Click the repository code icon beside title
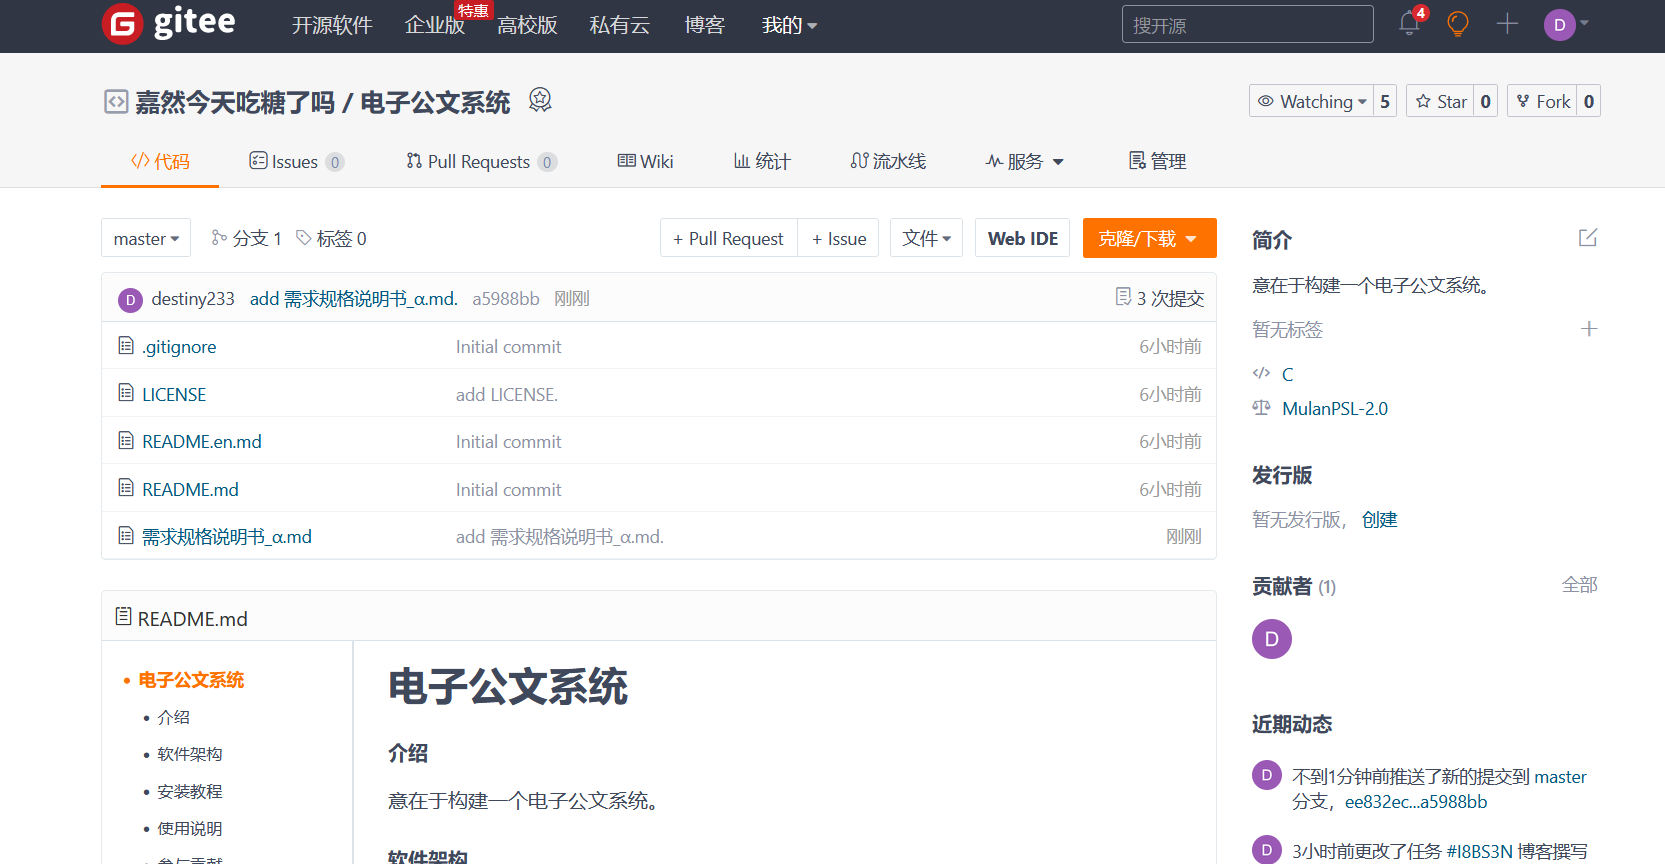This screenshot has width=1665, height=864. click(116, 102)
